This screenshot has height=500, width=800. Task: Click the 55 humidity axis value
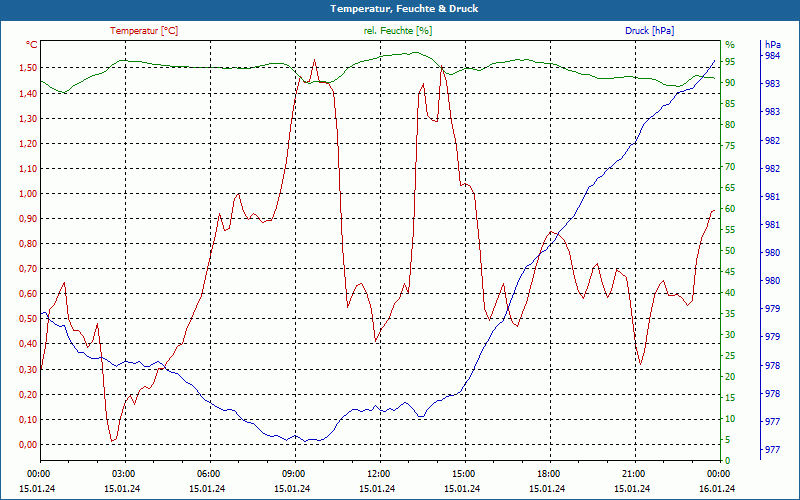coord(730,230)
